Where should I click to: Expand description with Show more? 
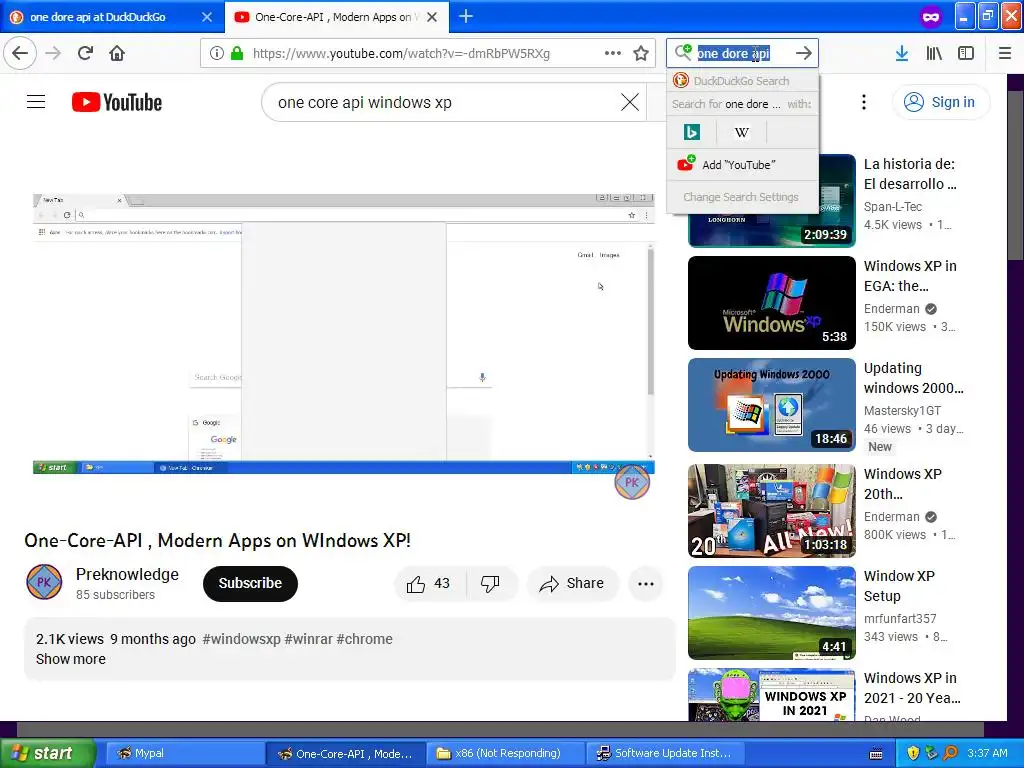[x=71, y=659]
